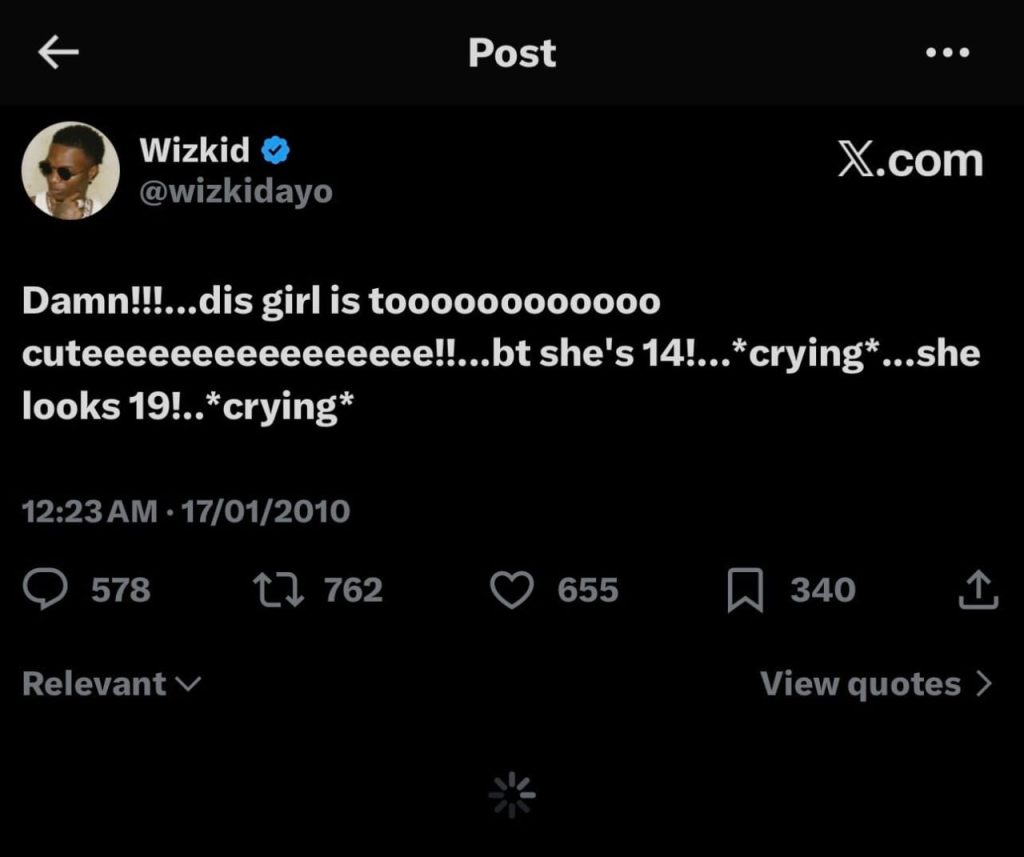Click the 655 likes count

click(x=588, y=590)
